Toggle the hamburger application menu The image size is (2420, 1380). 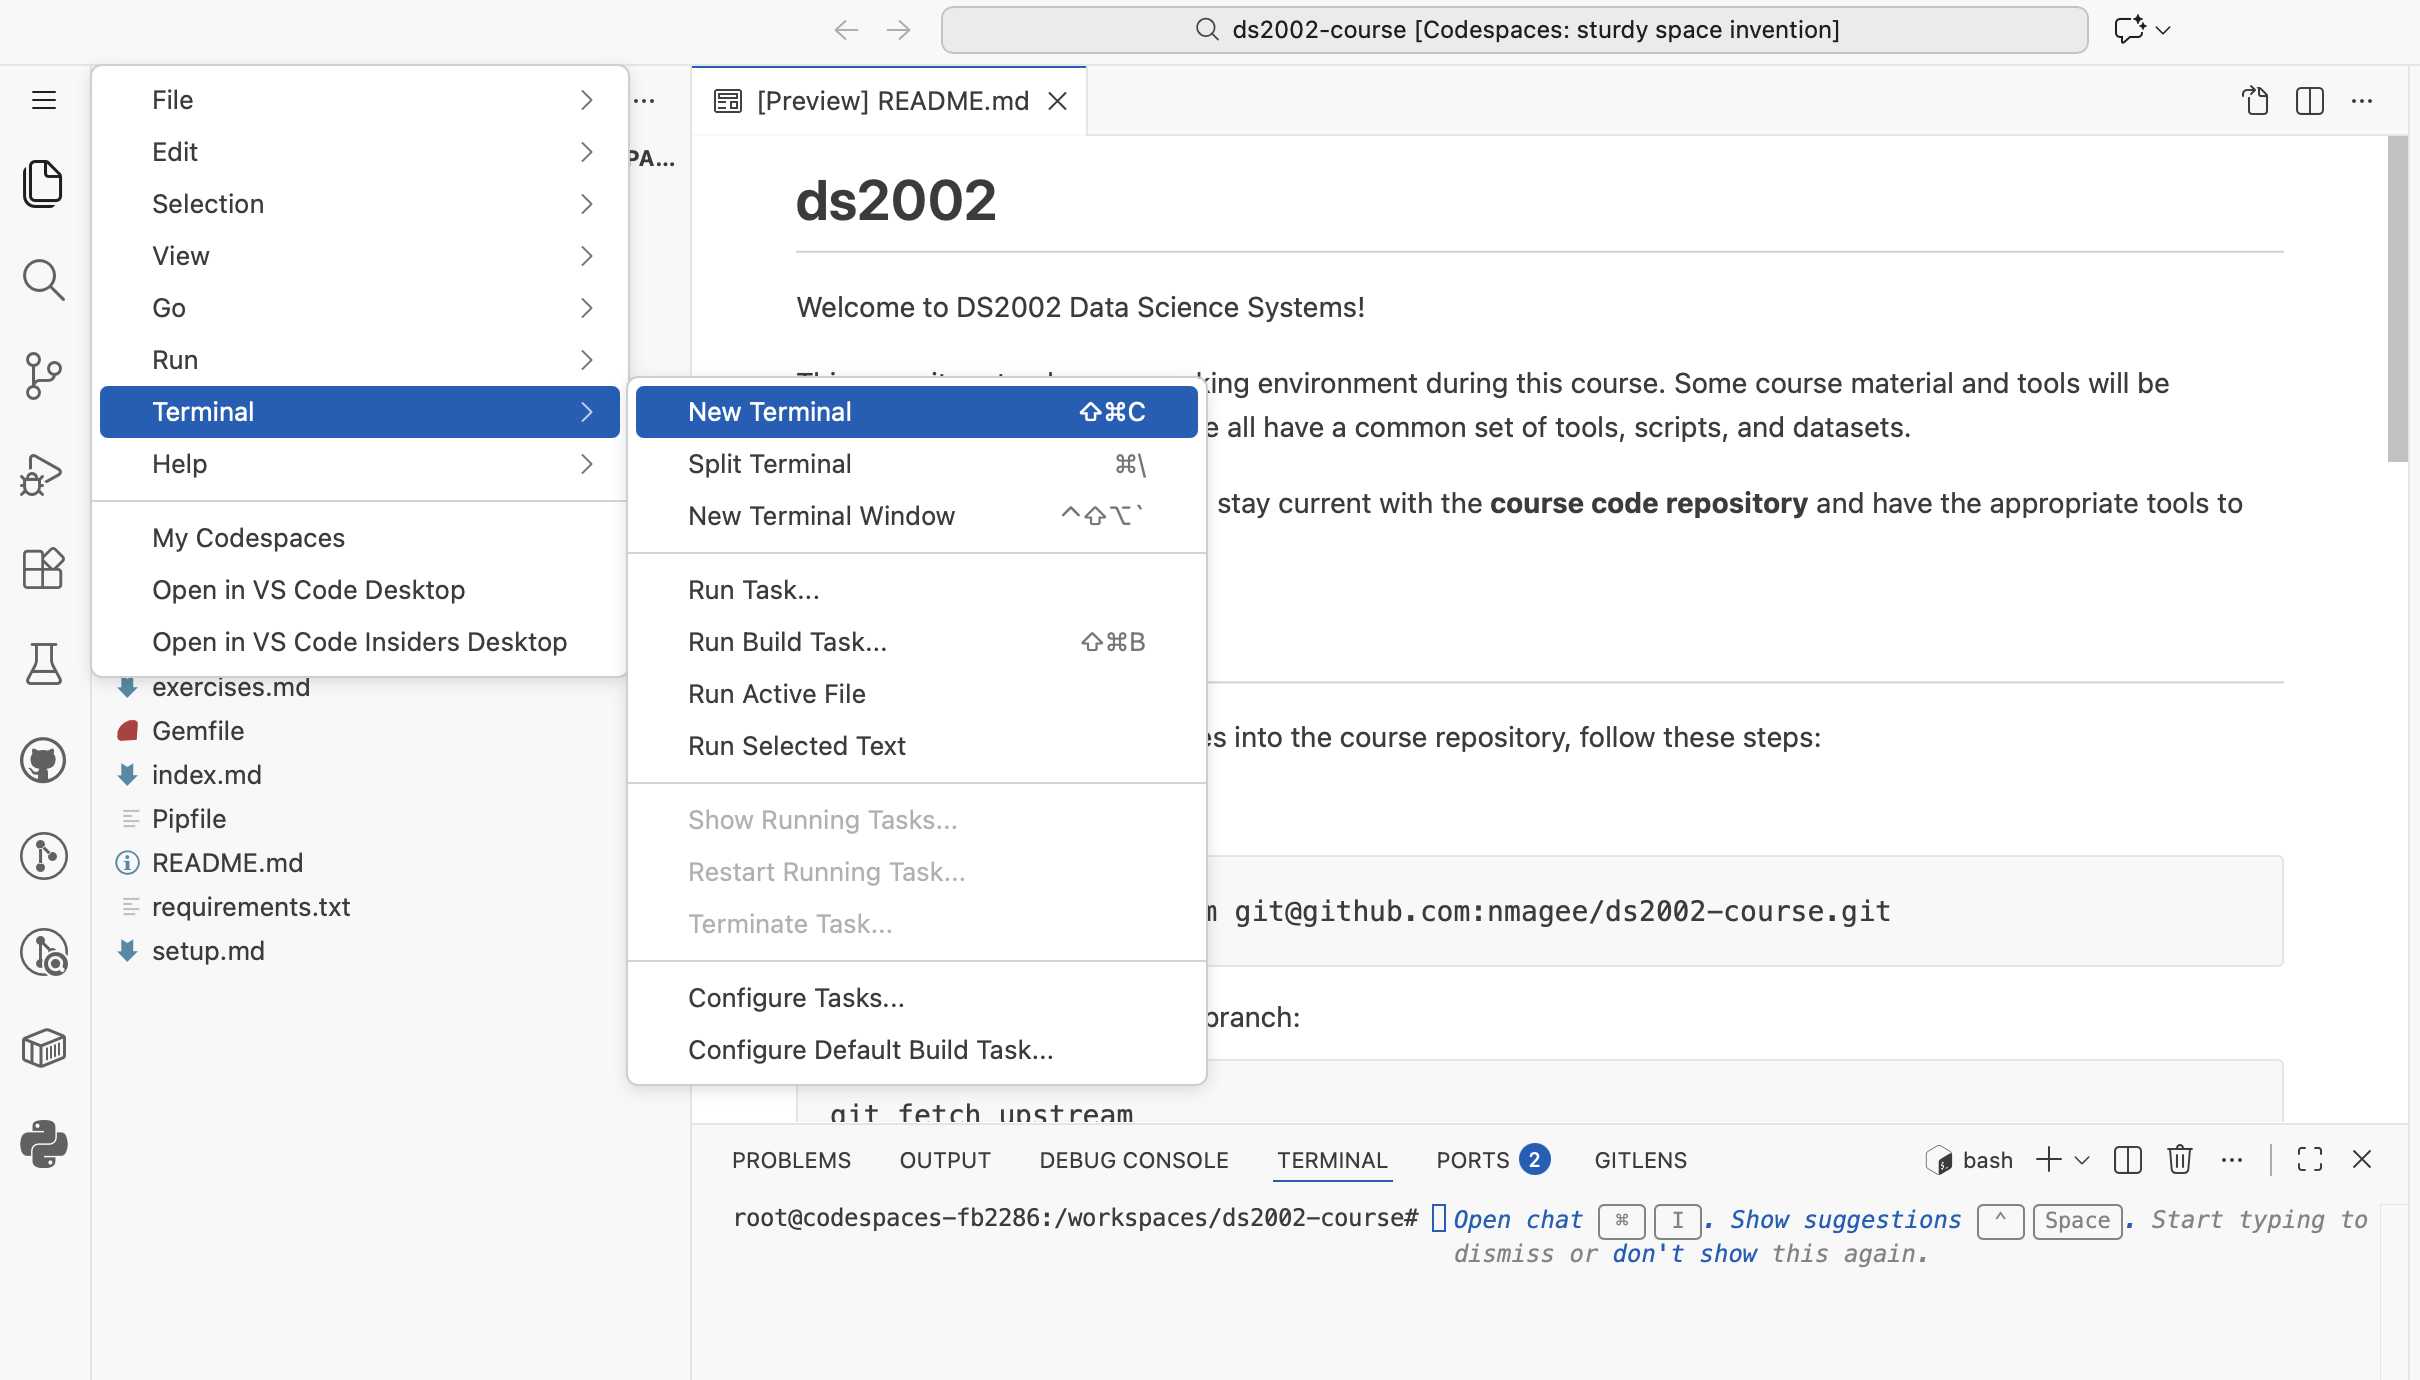pyautogui.click(x=43, y=100)
